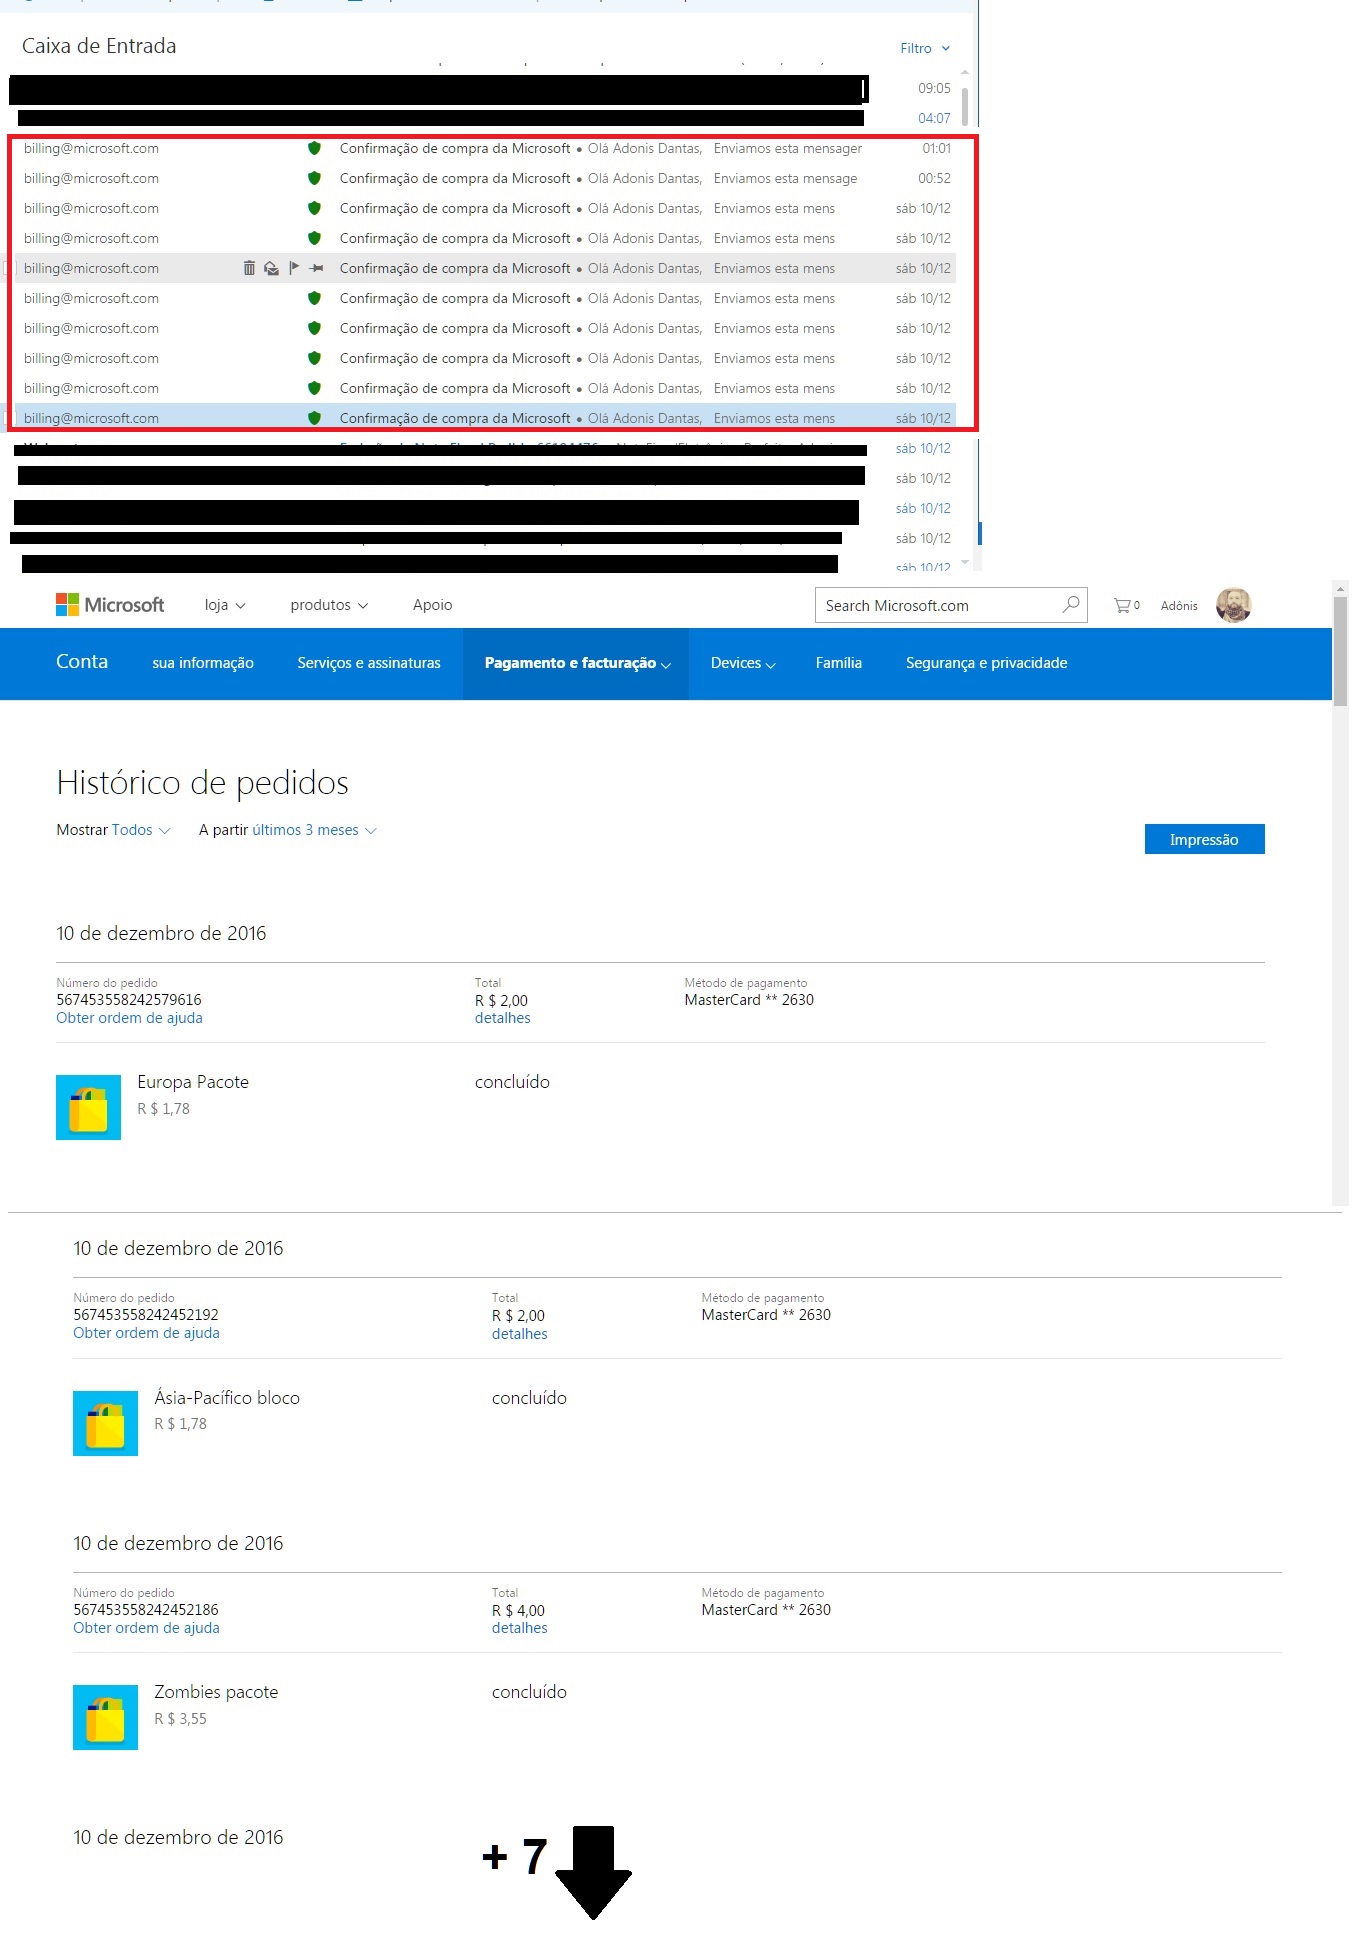Open the blue-highlighted billing email
The height and width of the screenshot is (1936, 1360).
486,418
